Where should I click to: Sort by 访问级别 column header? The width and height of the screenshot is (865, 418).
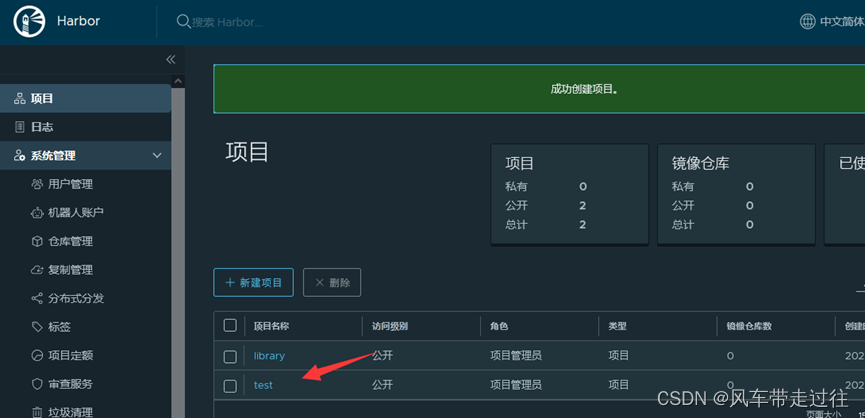[389, 326]
